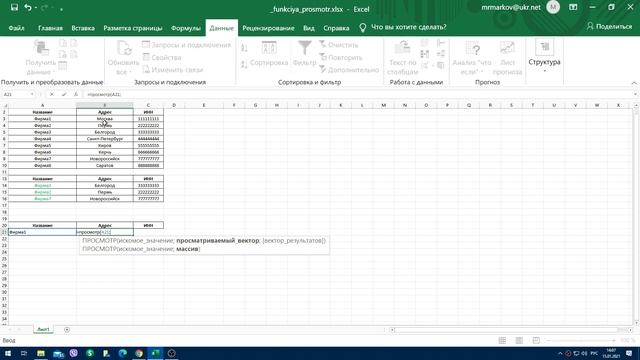Switch to Page Break Preview icon
Image resolution: width=640 pixels, height=360 pixels.
536,340
